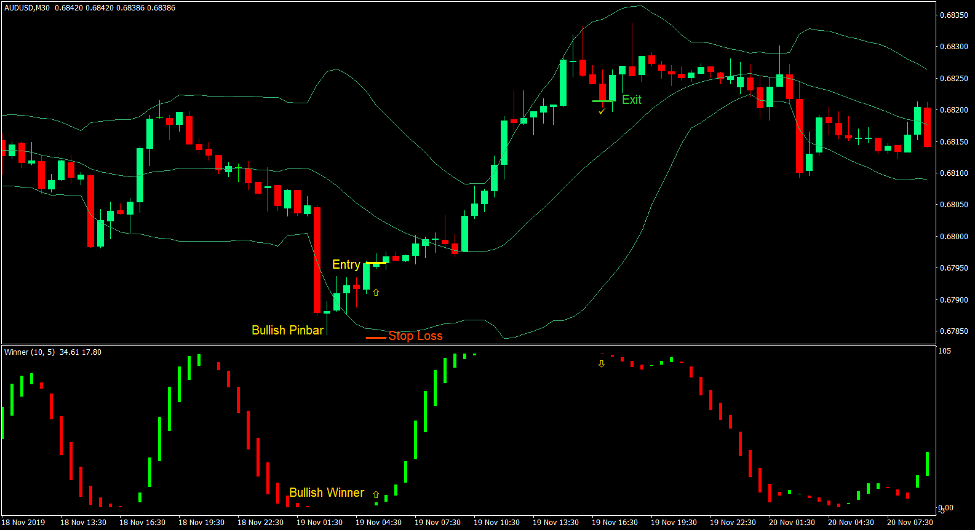Click the check mark below the Exit line
Viewport: 977px width, 531px height.
(x=602, y=112)
